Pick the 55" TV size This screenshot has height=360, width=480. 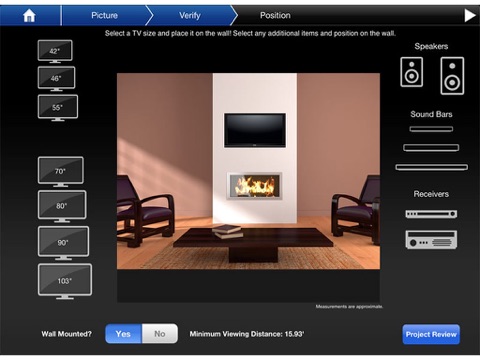58,108
